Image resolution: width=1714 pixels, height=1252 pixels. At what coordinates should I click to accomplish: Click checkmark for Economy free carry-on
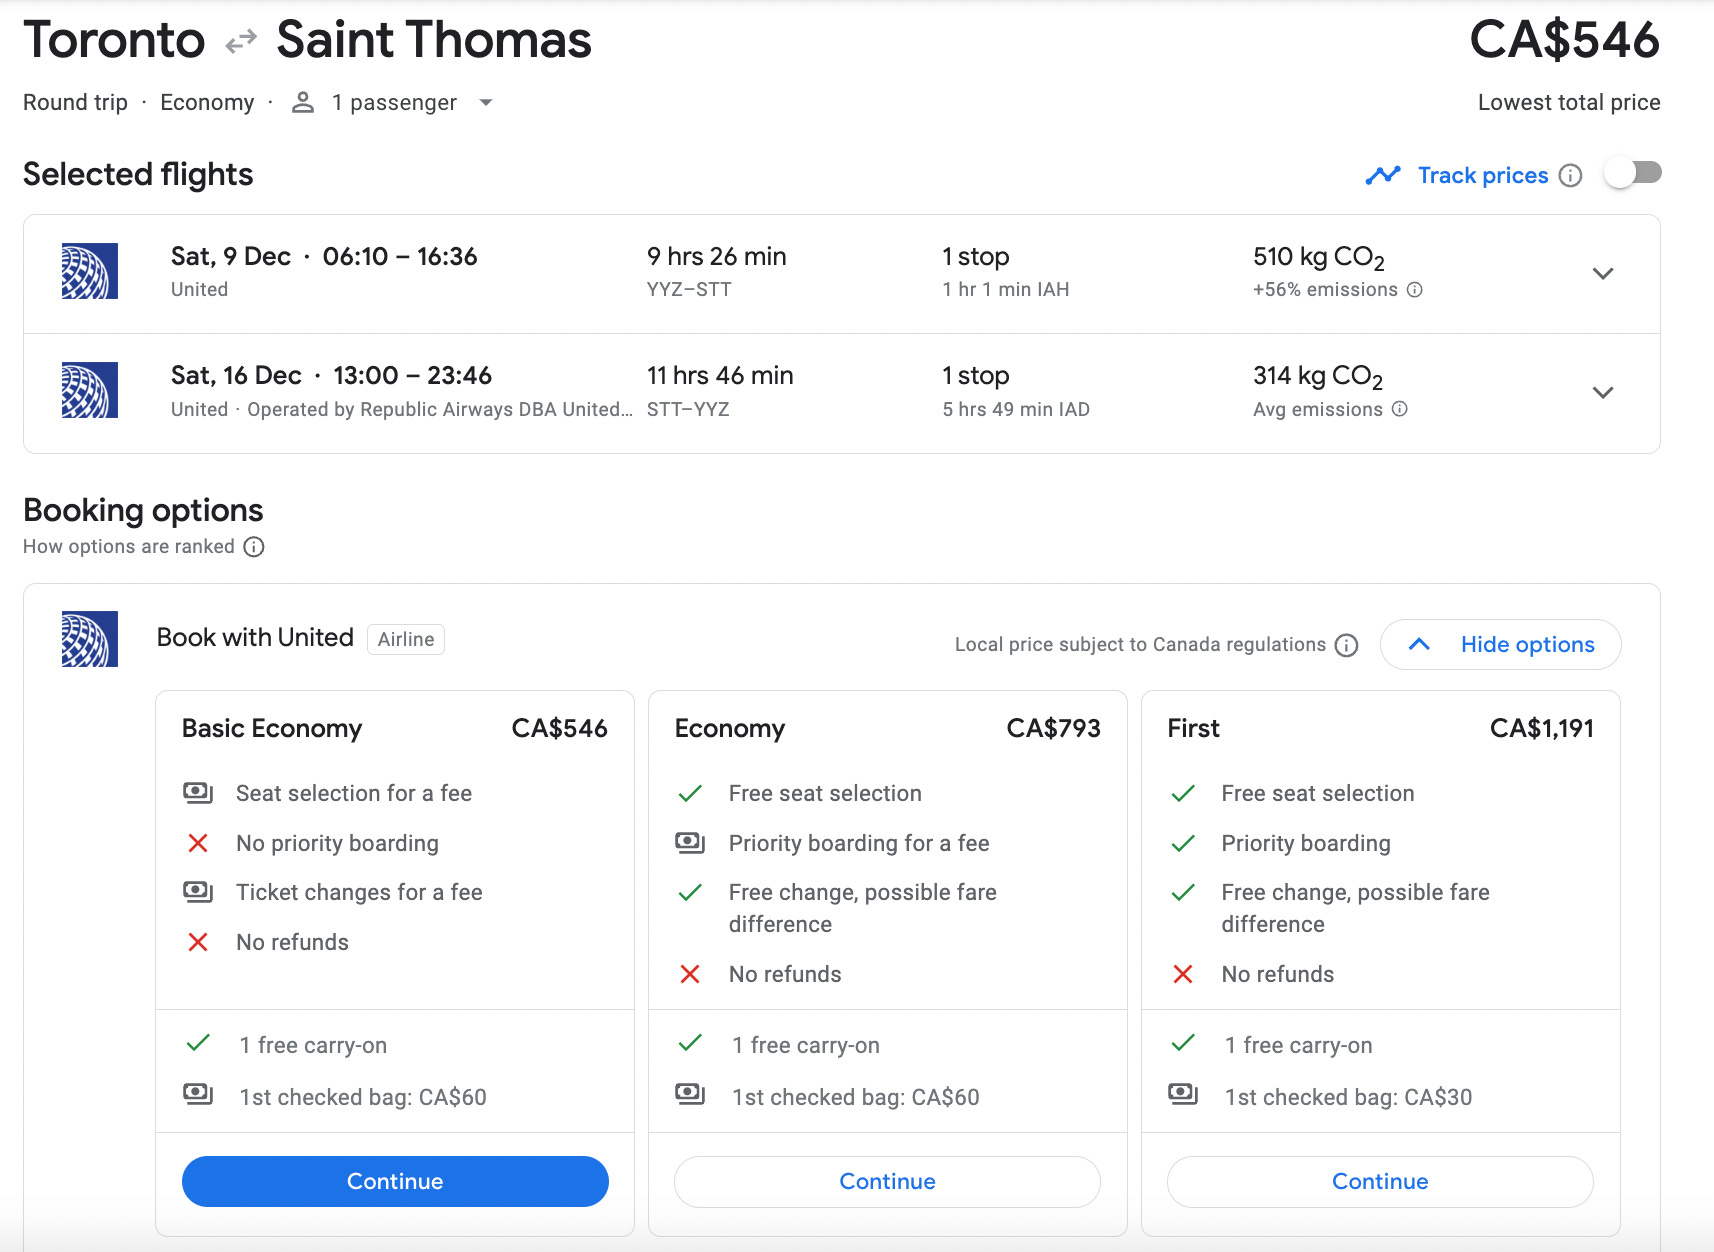(x=690, y=1043)
